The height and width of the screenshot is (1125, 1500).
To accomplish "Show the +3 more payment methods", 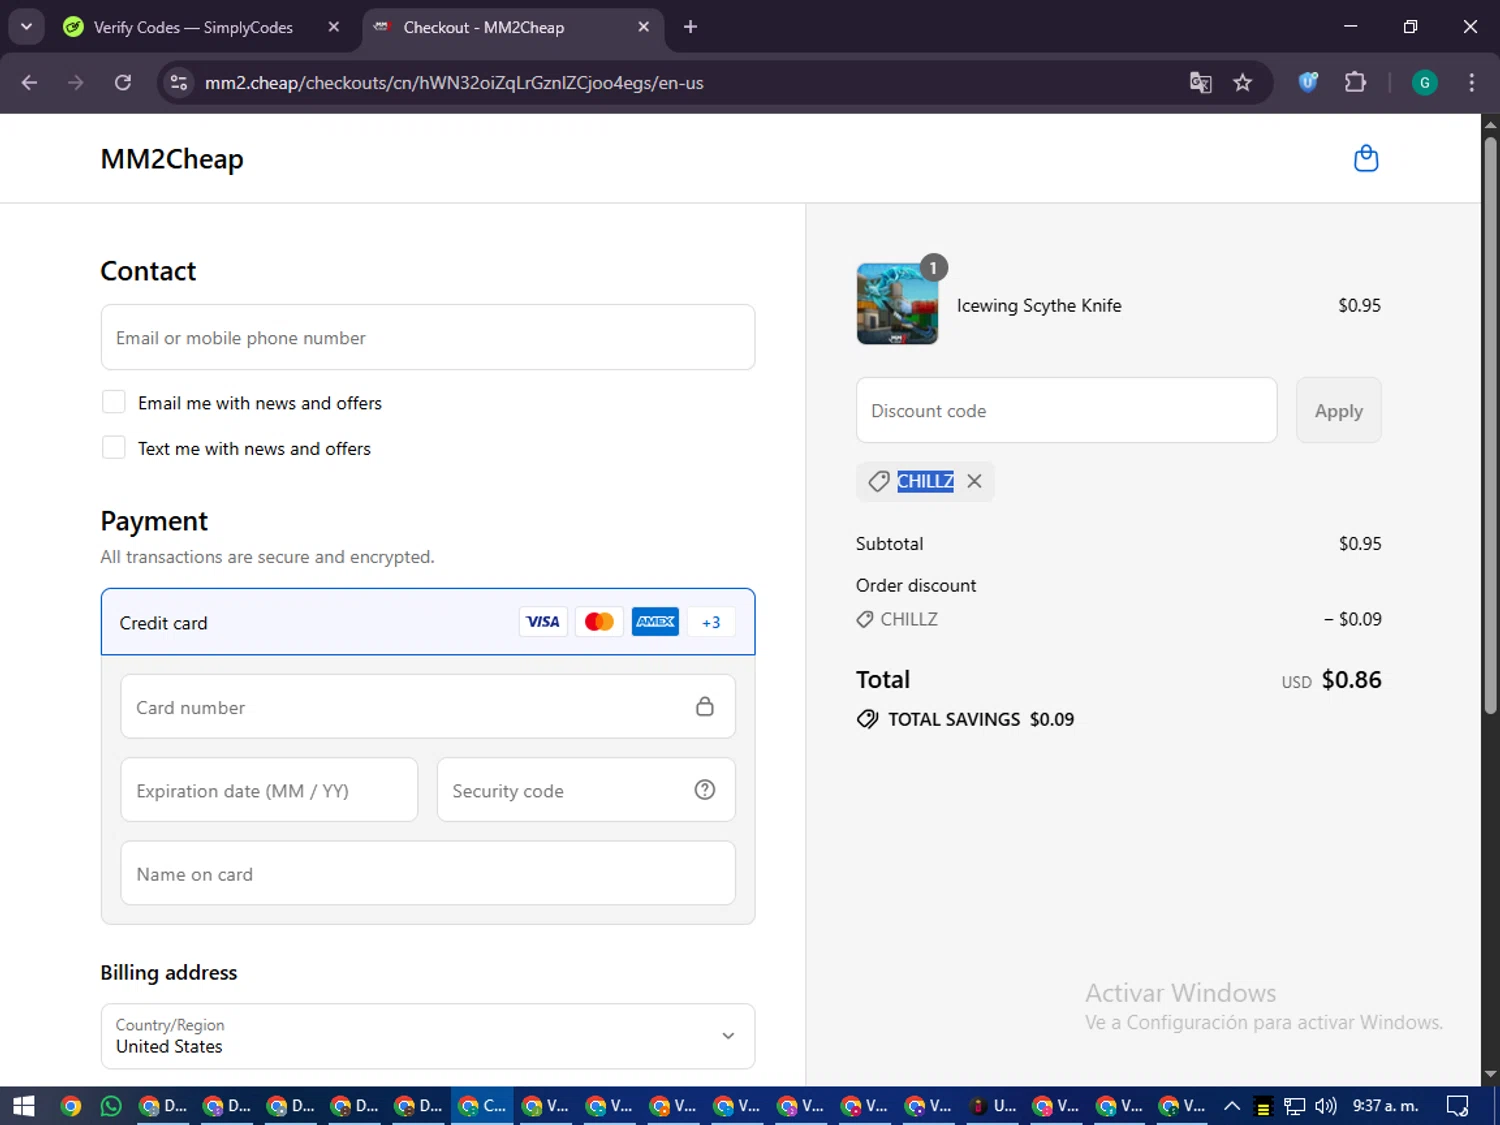I will point(711,622).
